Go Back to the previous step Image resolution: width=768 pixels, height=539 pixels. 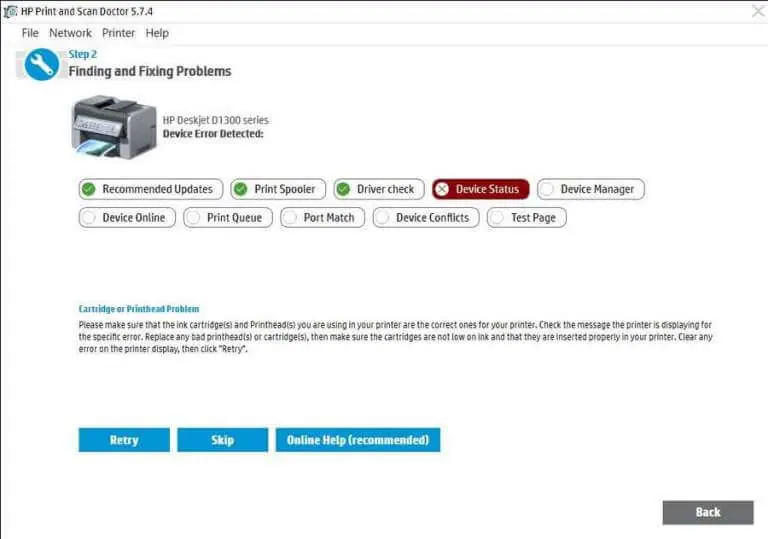708,513
